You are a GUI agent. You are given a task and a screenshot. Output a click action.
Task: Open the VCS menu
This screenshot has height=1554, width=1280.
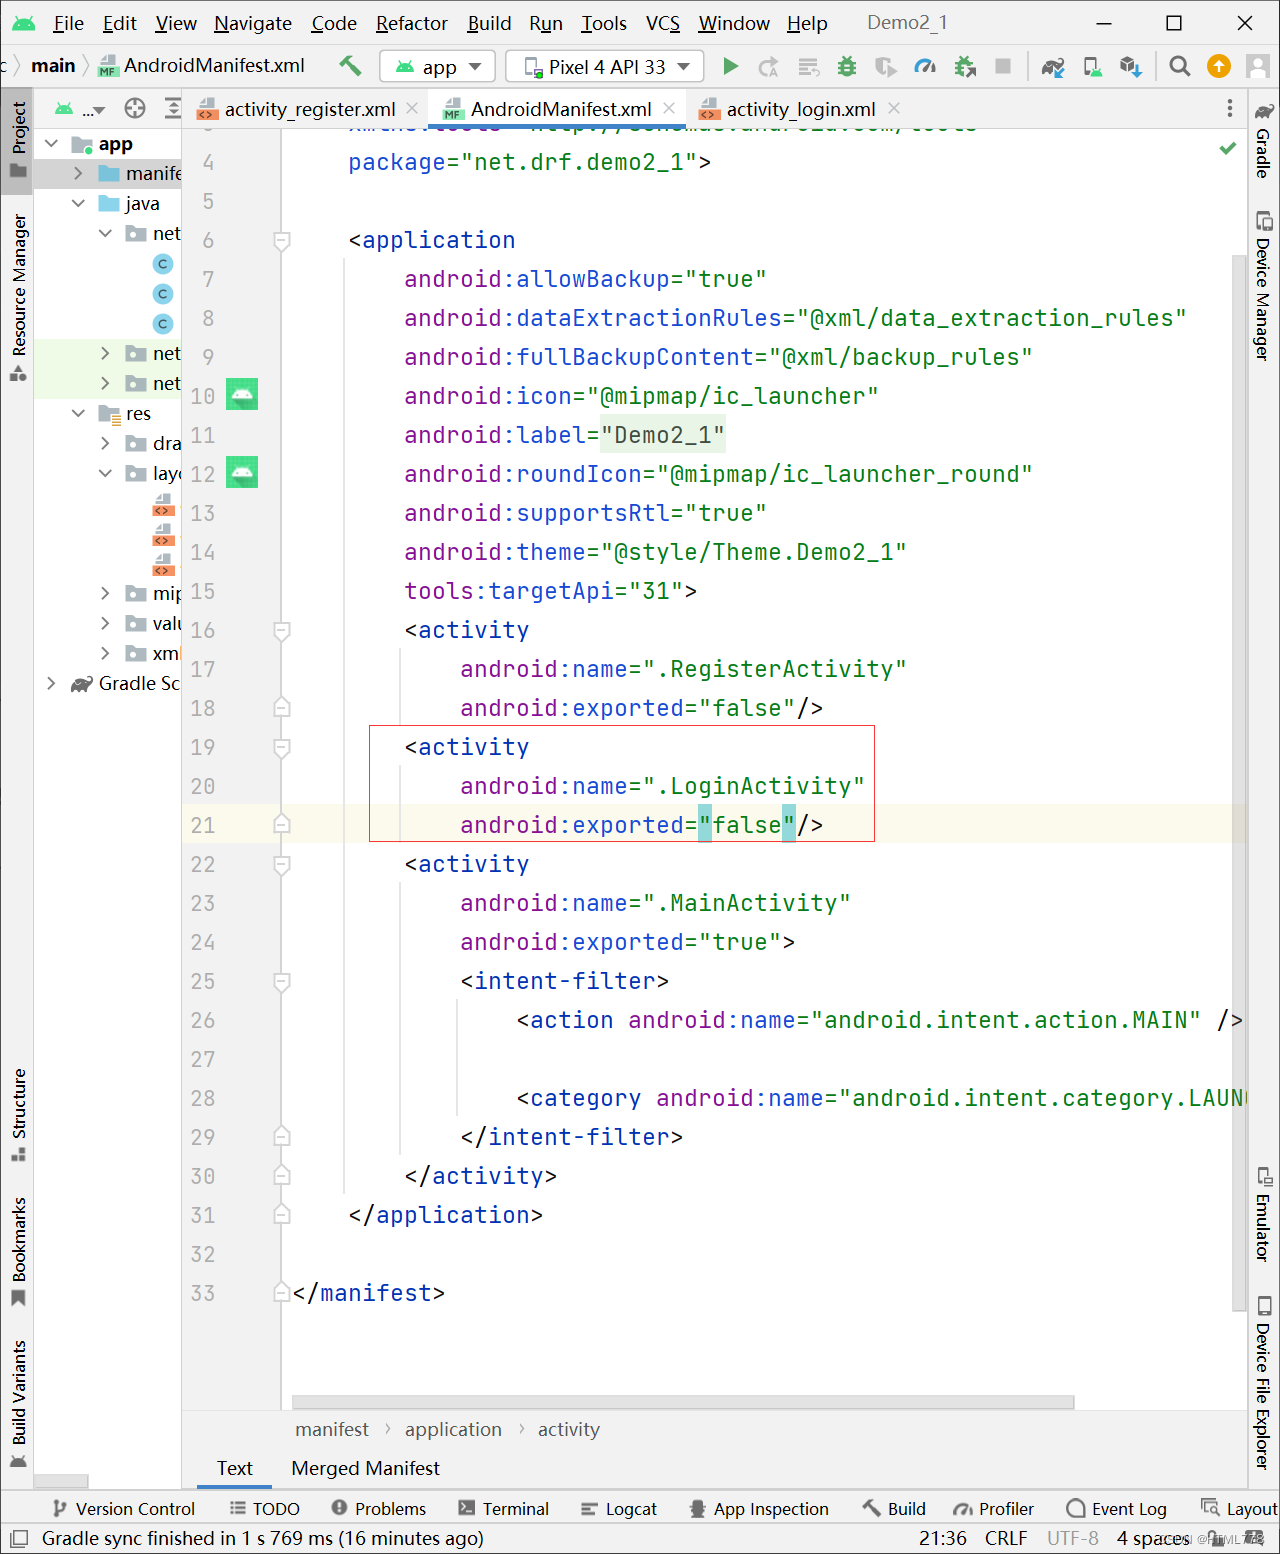pos(663,23)
